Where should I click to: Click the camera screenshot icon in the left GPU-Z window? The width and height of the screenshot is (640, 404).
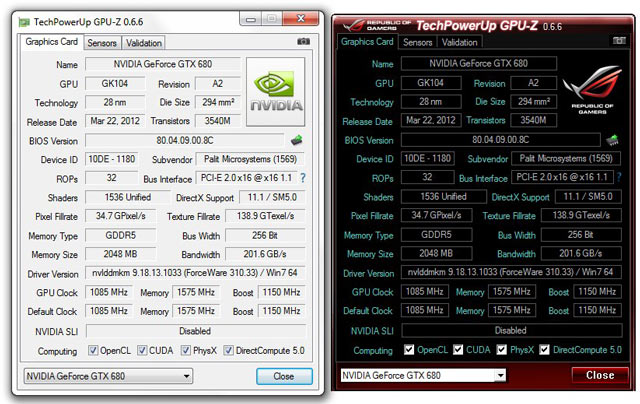point(303,41)
